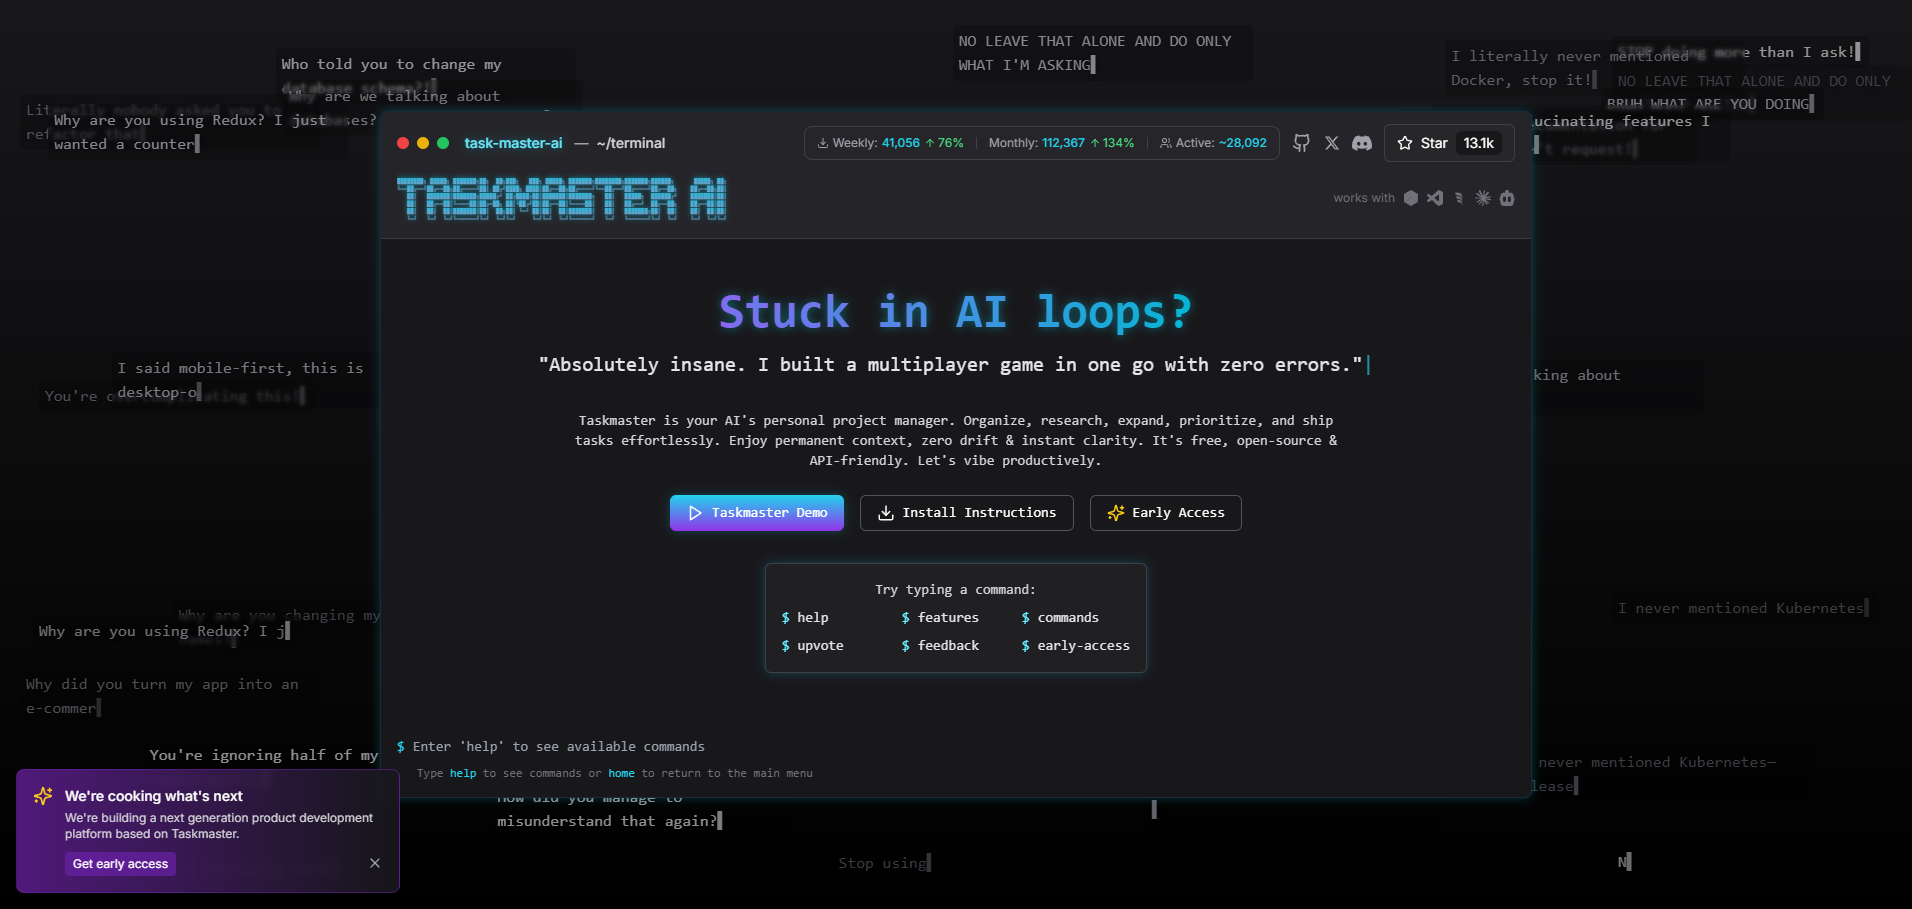Dismiss the 'We're cooking what's next' popup
The image size is (1912, 909).
pos(375,863)
